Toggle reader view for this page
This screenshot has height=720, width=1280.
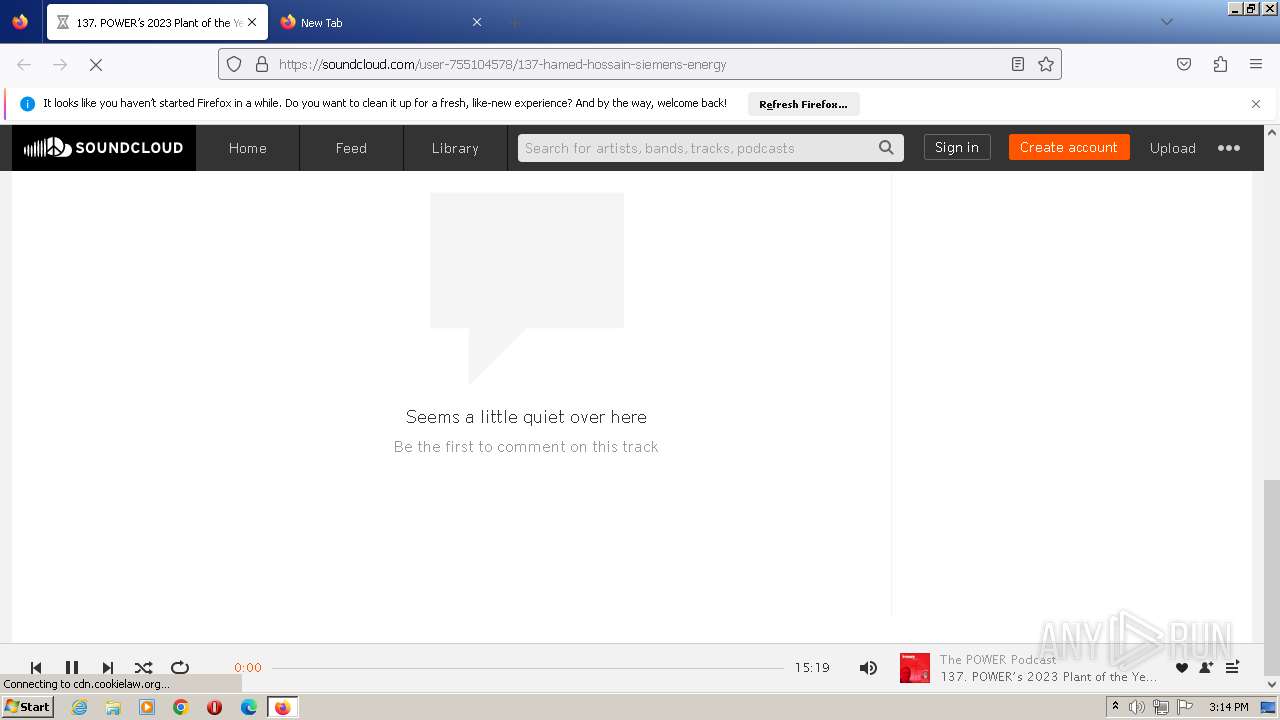[x=1018, y=64]
